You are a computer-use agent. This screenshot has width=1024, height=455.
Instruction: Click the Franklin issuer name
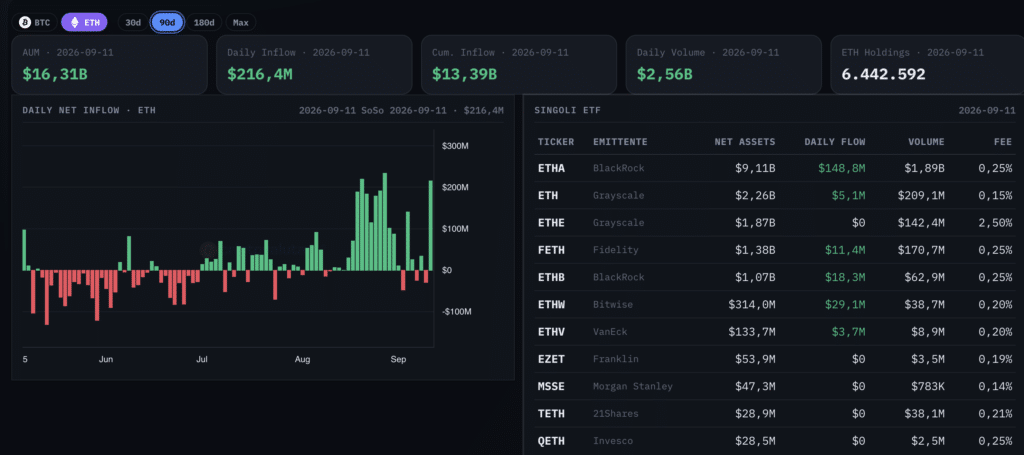point(615,359)
